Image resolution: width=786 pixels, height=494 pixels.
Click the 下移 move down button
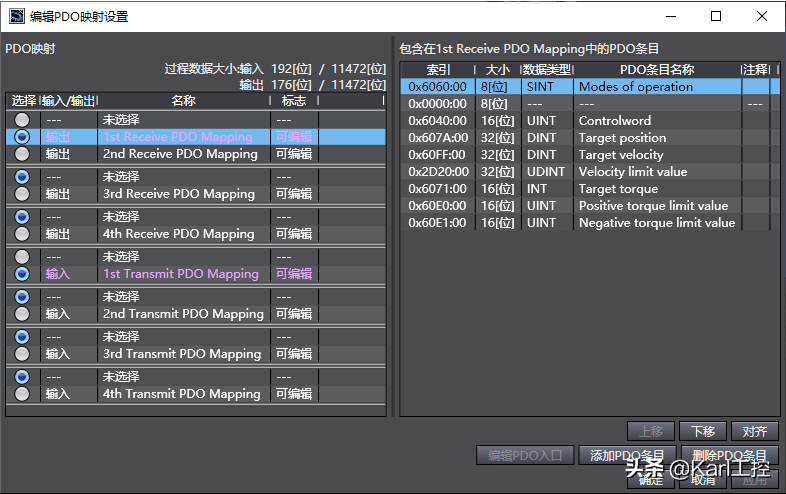click(x=703, y=431)
